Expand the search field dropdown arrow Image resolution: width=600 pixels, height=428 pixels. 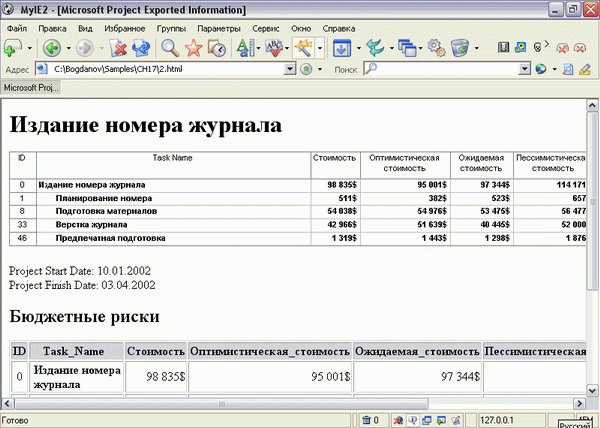[525, 69]
